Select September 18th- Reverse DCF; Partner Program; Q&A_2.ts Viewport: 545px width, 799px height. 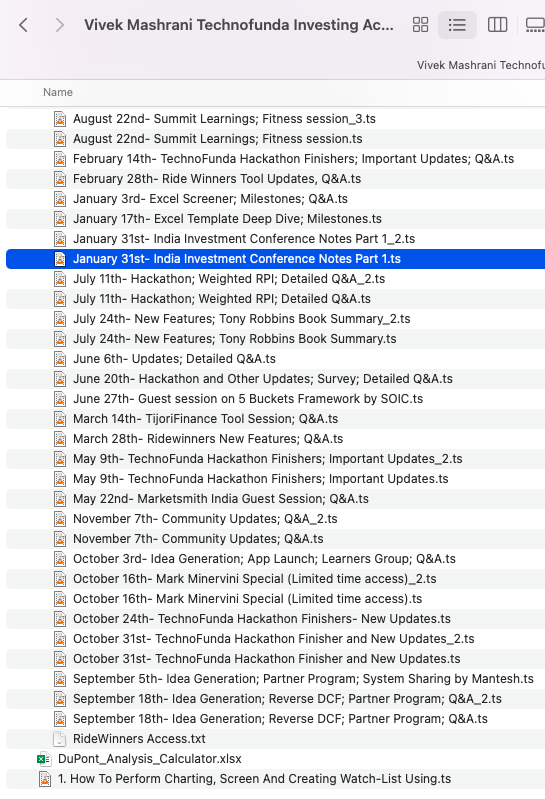click(287, 699)
